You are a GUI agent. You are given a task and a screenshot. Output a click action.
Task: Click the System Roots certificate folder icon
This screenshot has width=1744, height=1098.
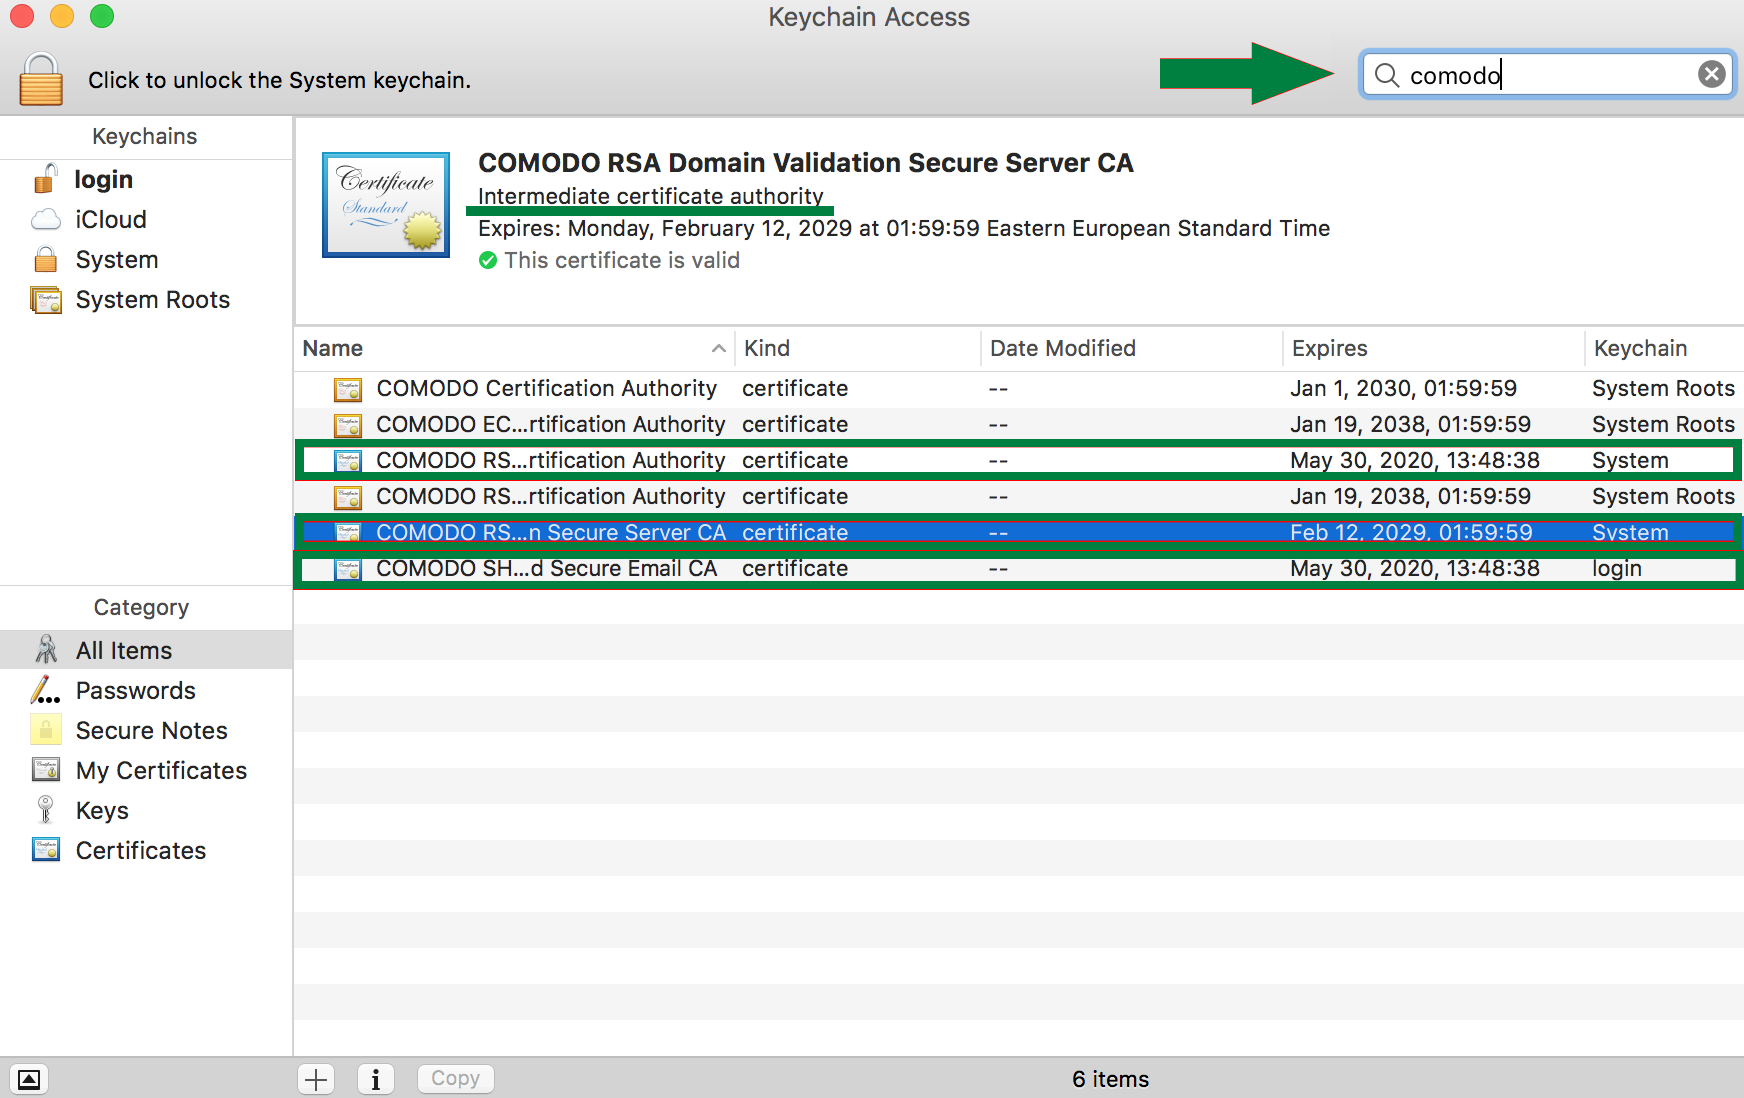click(46, 300)
